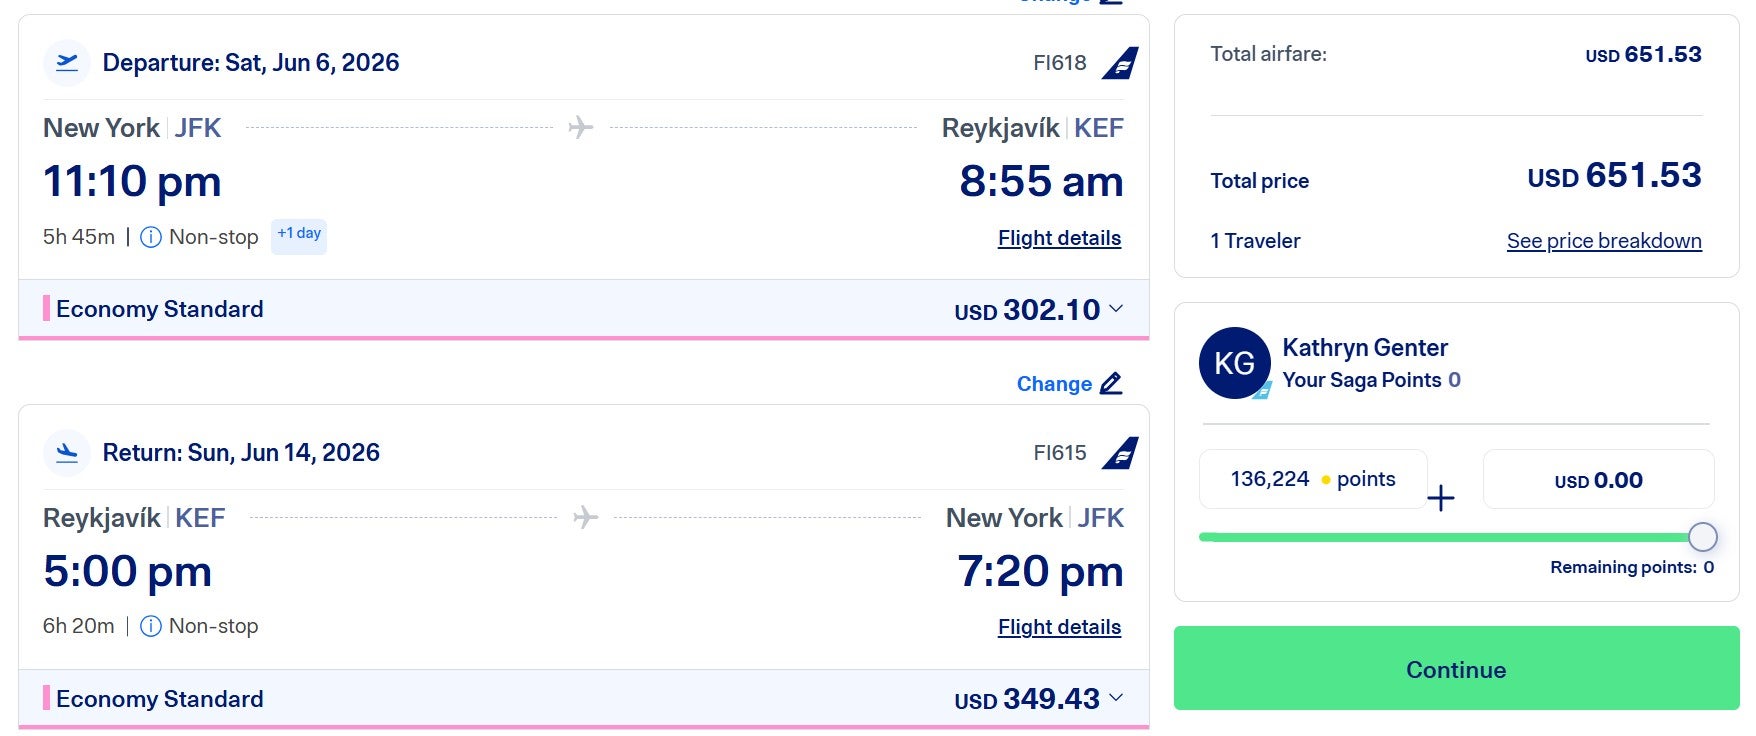This screenshot has height=736, width=1756.
Task: Click the yellow points dot indicator
Action: [x=1326, y=479]
